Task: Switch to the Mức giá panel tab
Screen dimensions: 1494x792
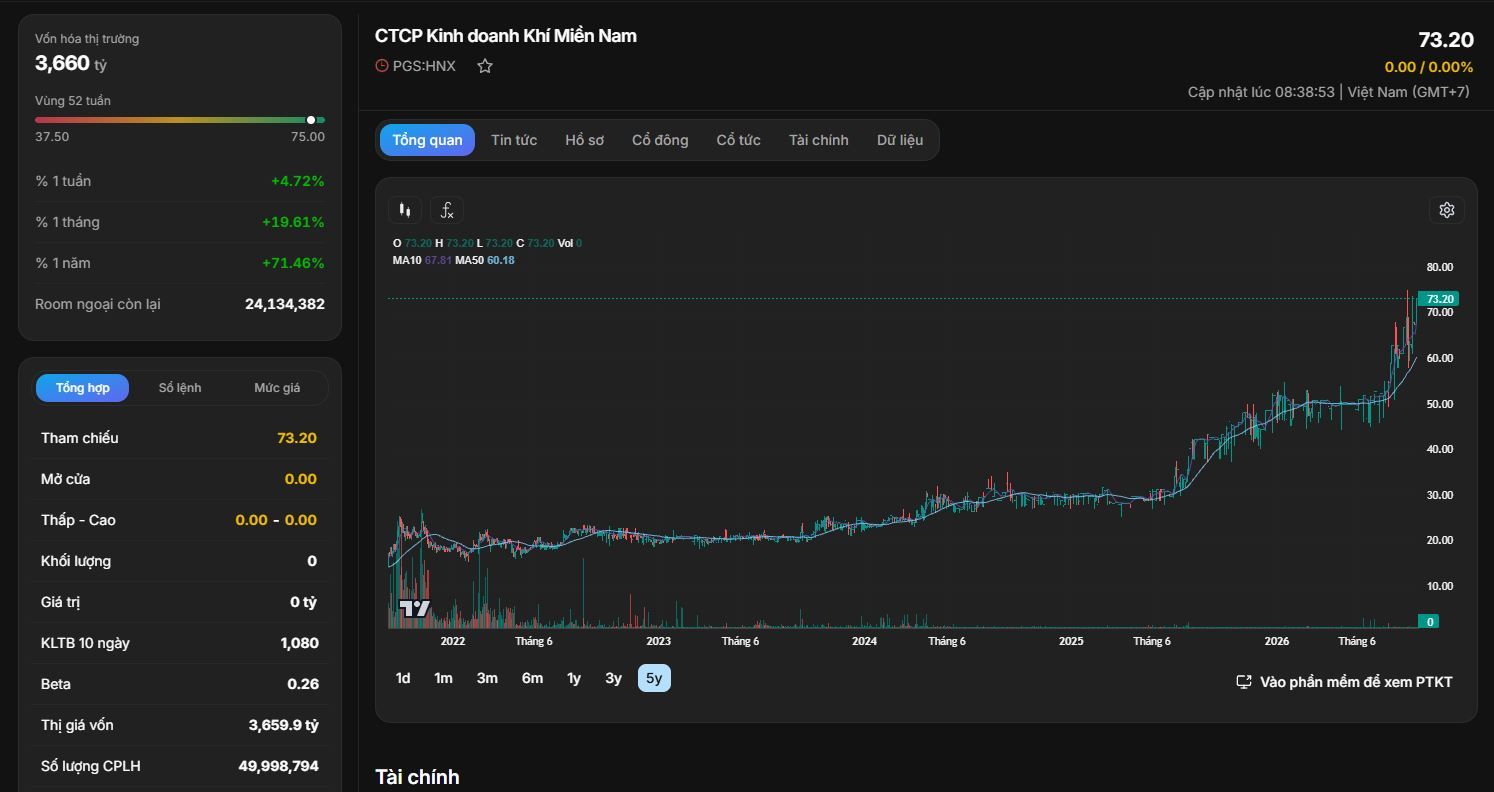Action: [277, 388]
